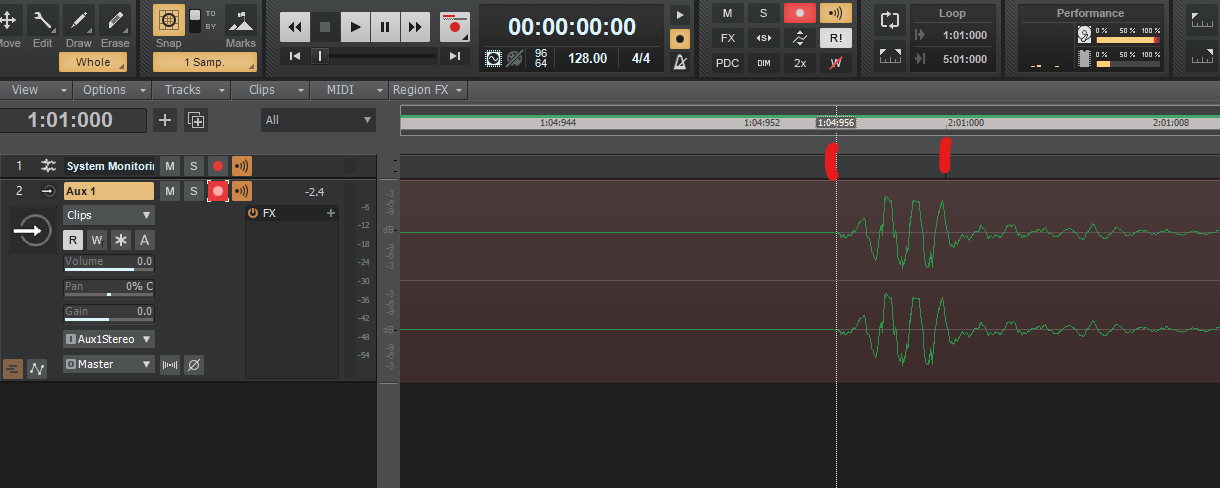
Task: Toggle metronome during record (orange dot) button
Action: pyautogui.click(x=680, y=38)
